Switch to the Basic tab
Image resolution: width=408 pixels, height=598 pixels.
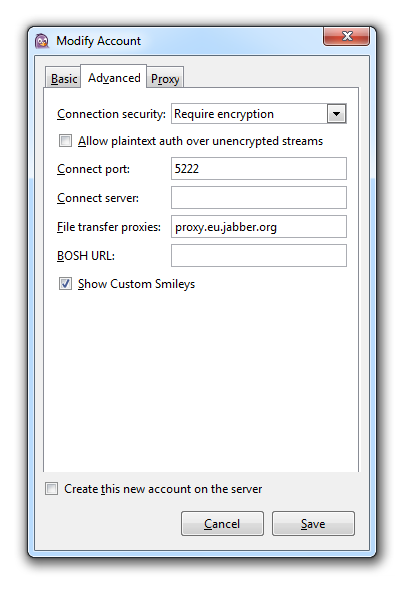[64, 79]
